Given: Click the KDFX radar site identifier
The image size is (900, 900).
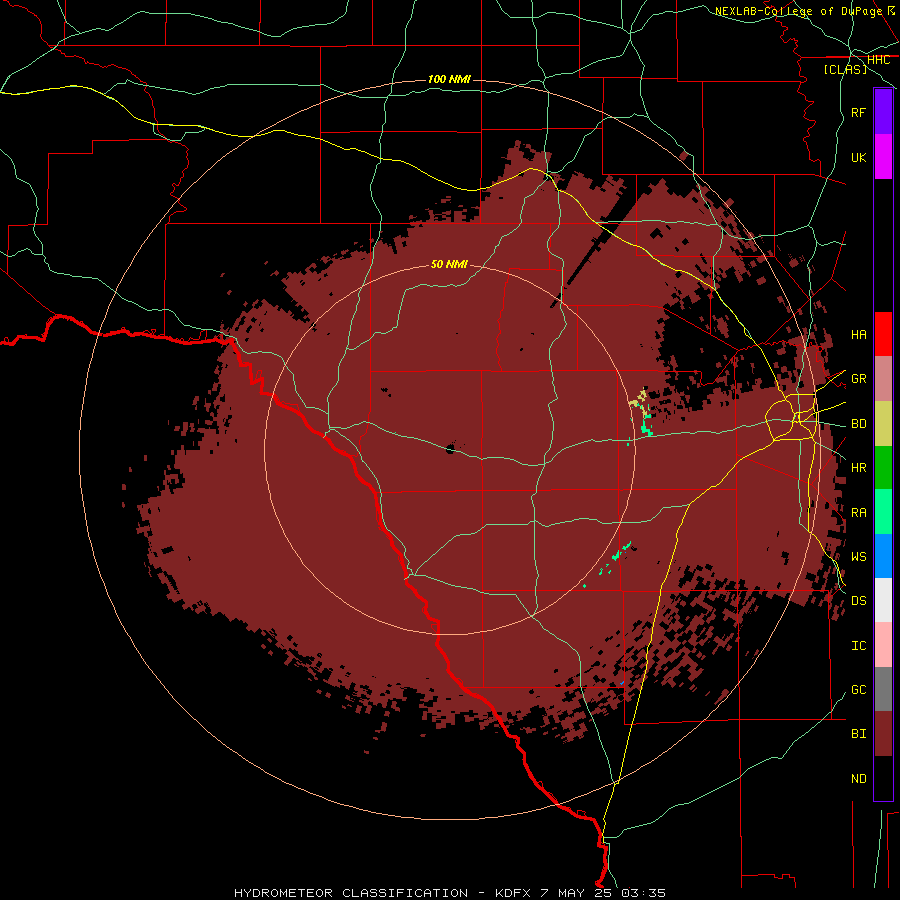Looking at the screenshot, I should (514, 893).
